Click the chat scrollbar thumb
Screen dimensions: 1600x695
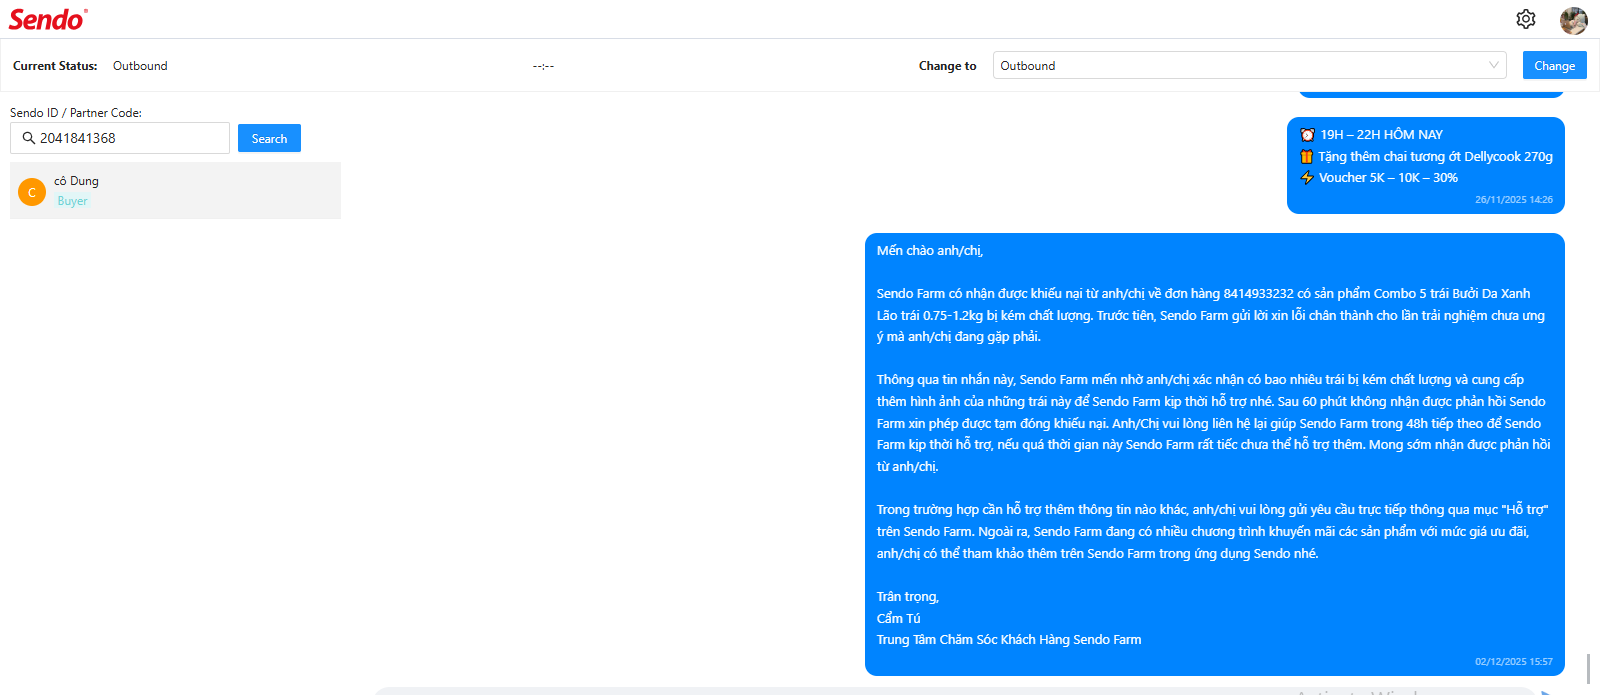point(1588,669)
